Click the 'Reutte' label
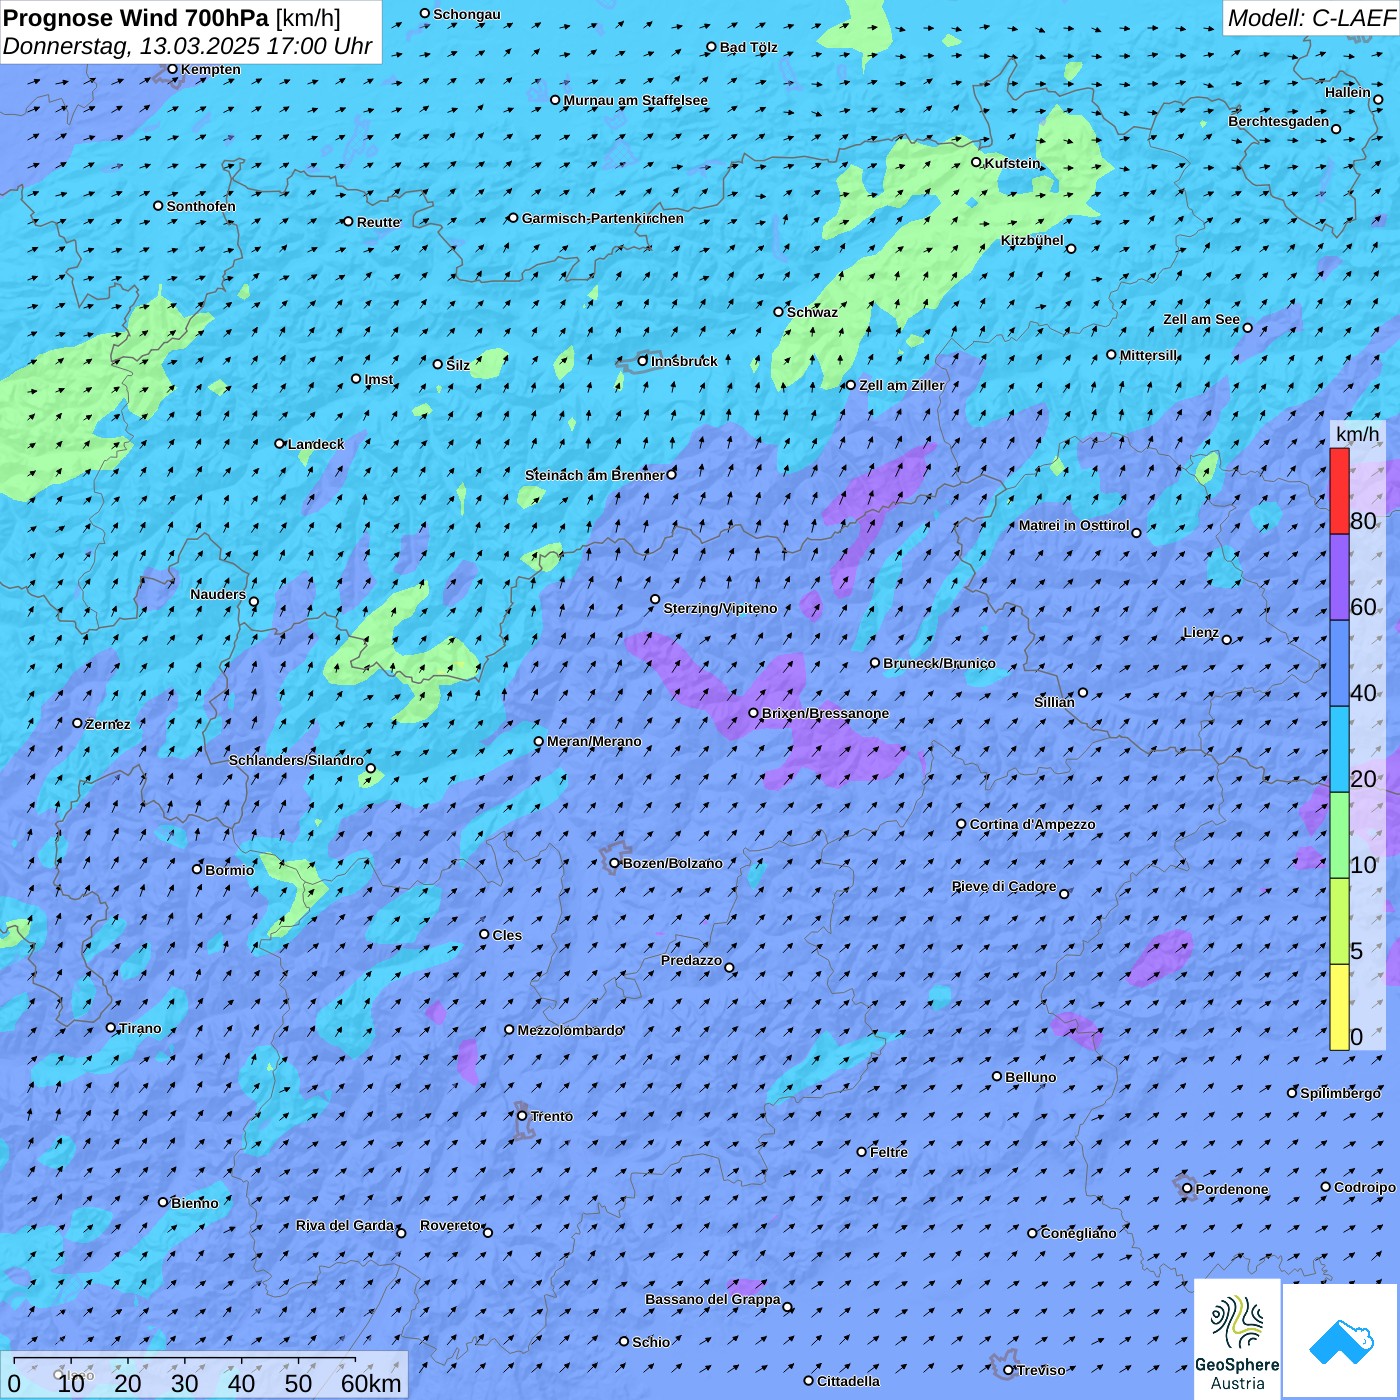The width and height of the screenshot is (1400, 1400). pos(379,222)
